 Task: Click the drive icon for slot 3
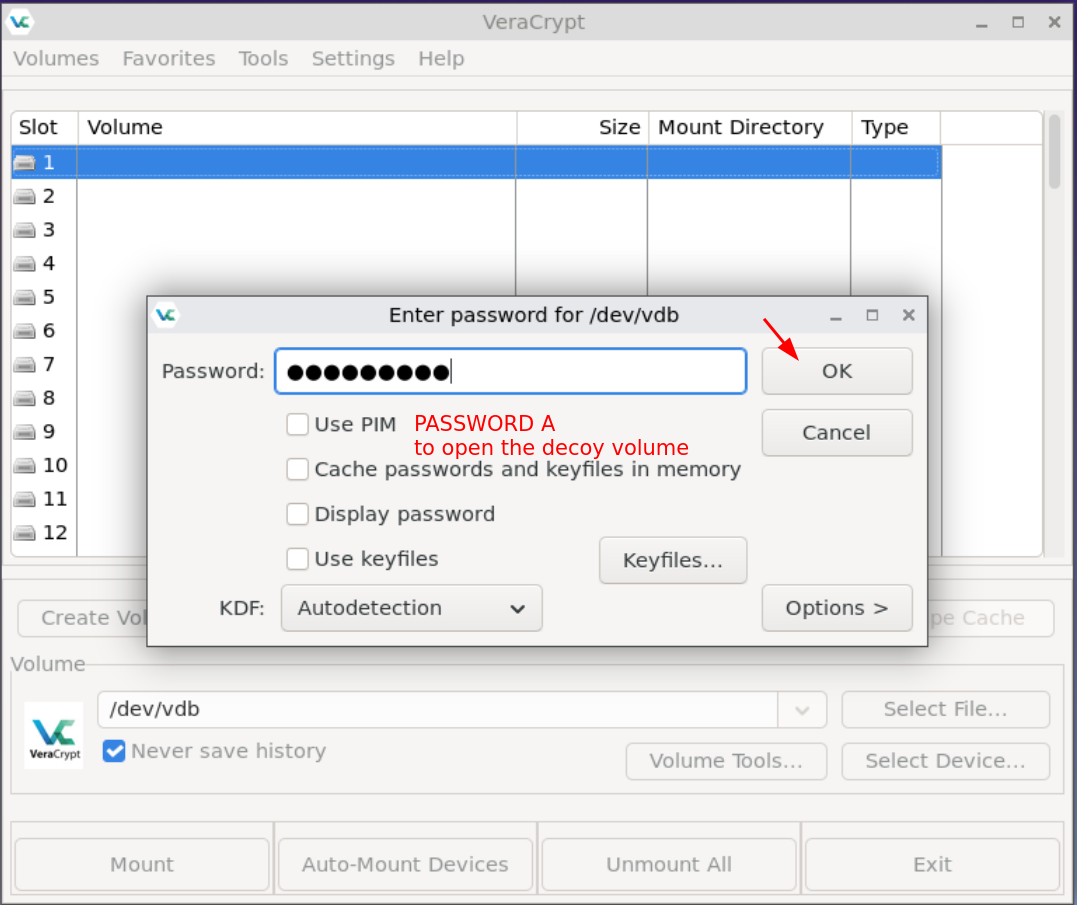[x=25, y=230]
